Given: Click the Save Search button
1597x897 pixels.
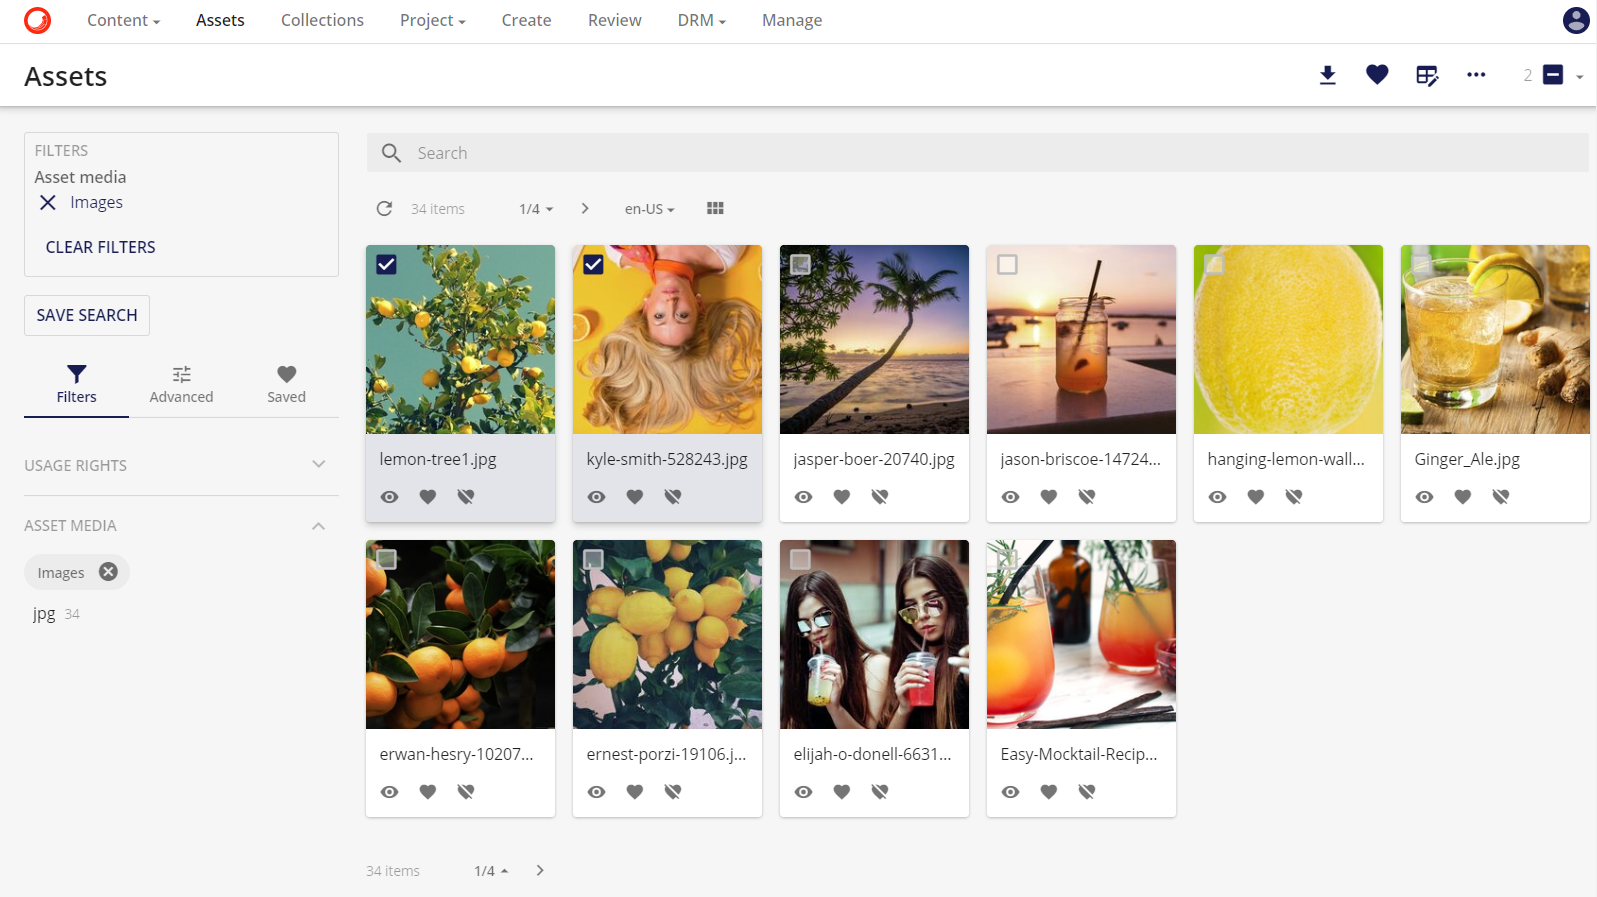Looking at the screenshot, I should coord(87,315).
